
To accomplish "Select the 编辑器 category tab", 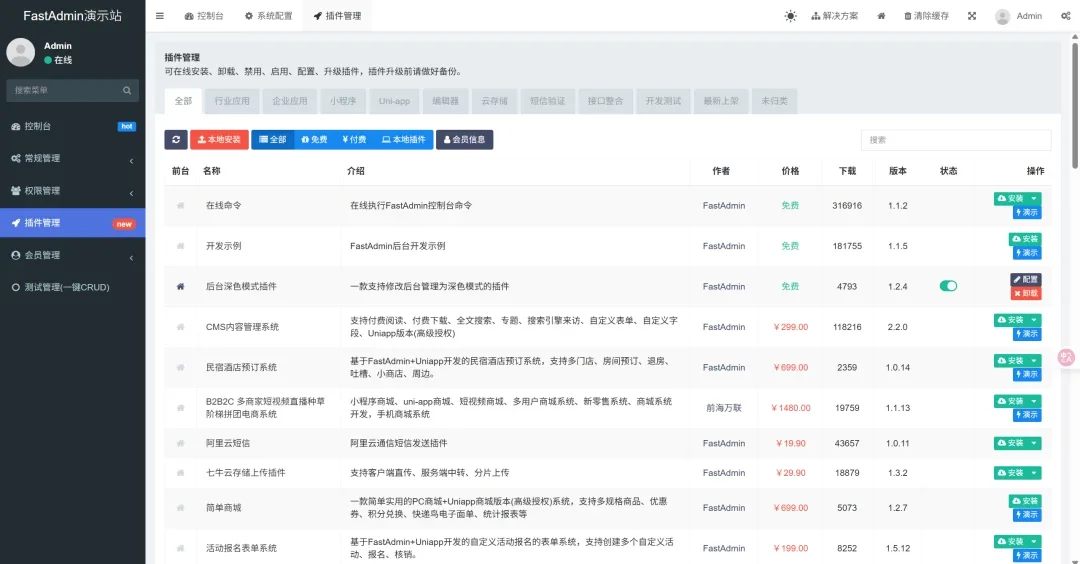I will point(445,101).
